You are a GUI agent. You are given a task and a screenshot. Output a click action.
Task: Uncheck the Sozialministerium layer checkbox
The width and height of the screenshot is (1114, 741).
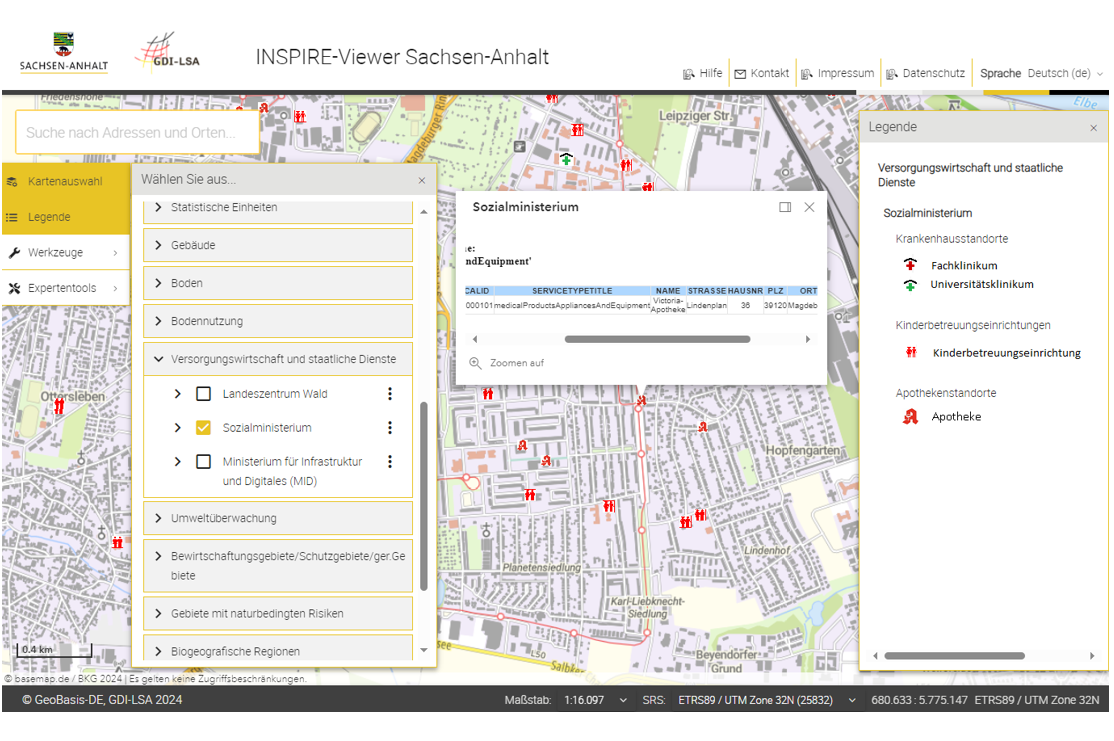pyautogui.click(x=204, y=428)
